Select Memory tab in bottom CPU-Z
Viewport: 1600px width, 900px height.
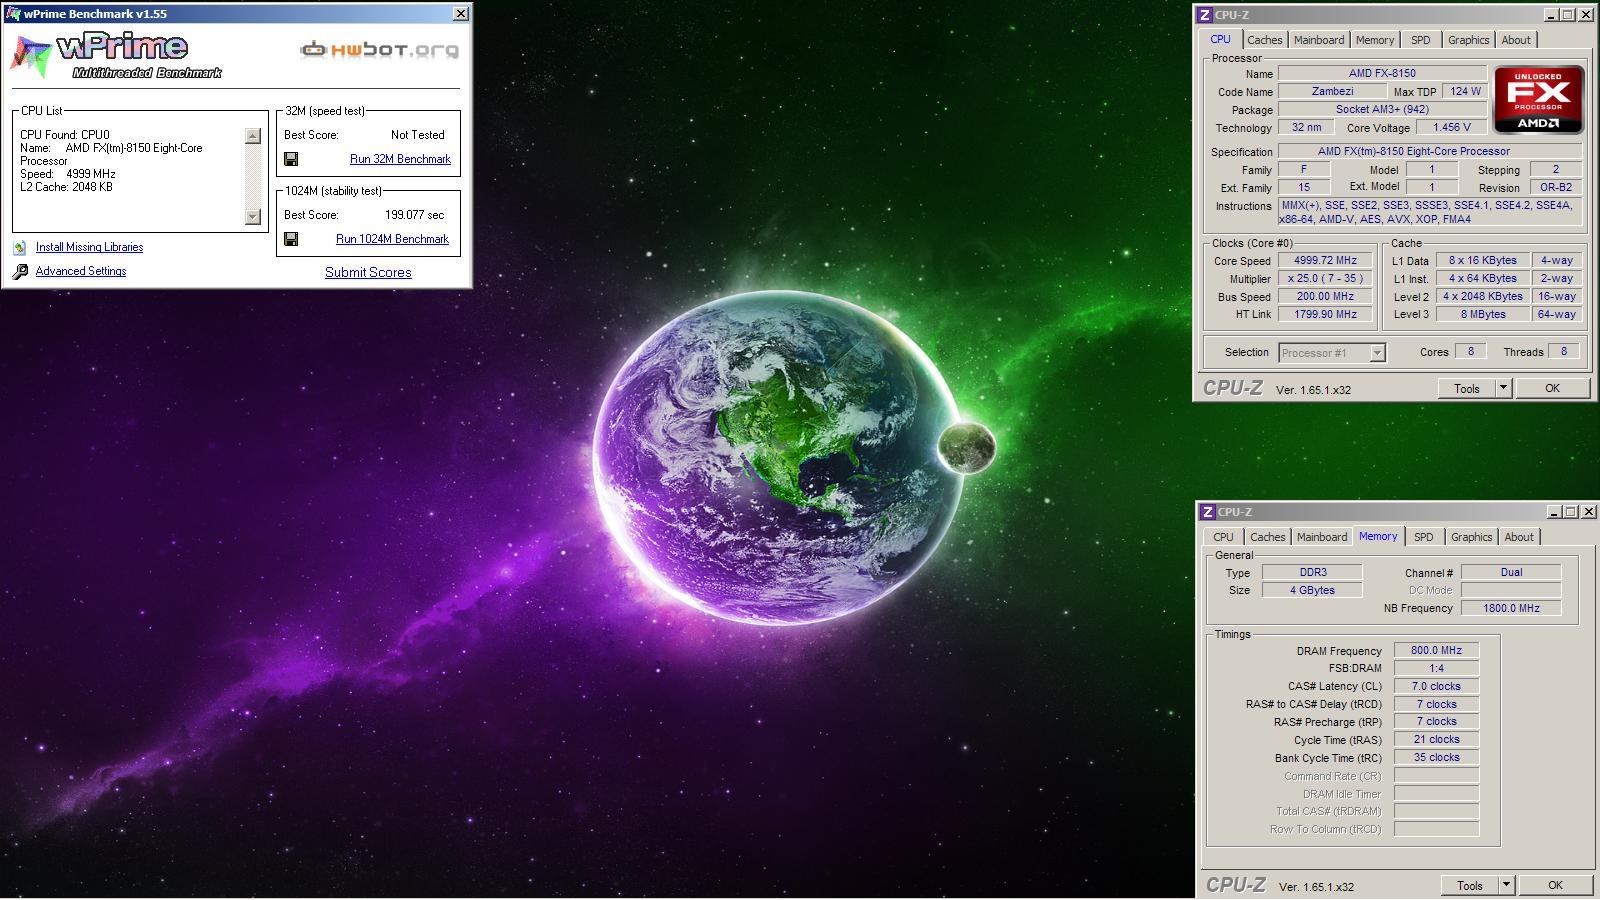(1378, 536)
